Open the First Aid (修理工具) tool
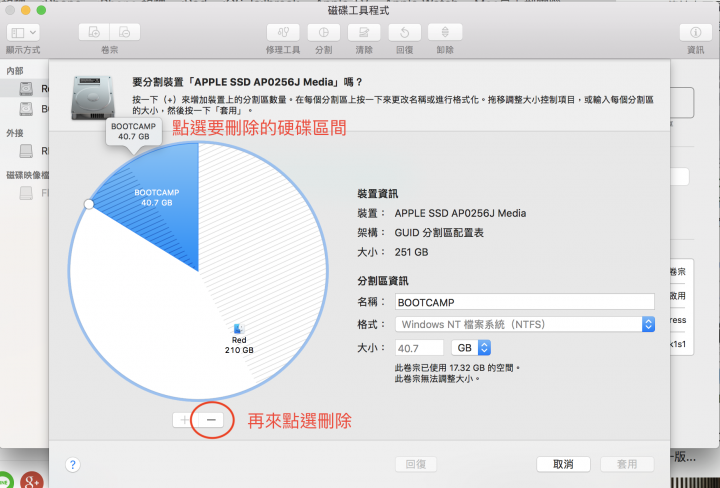720x488 pixels. coord(283,32)
